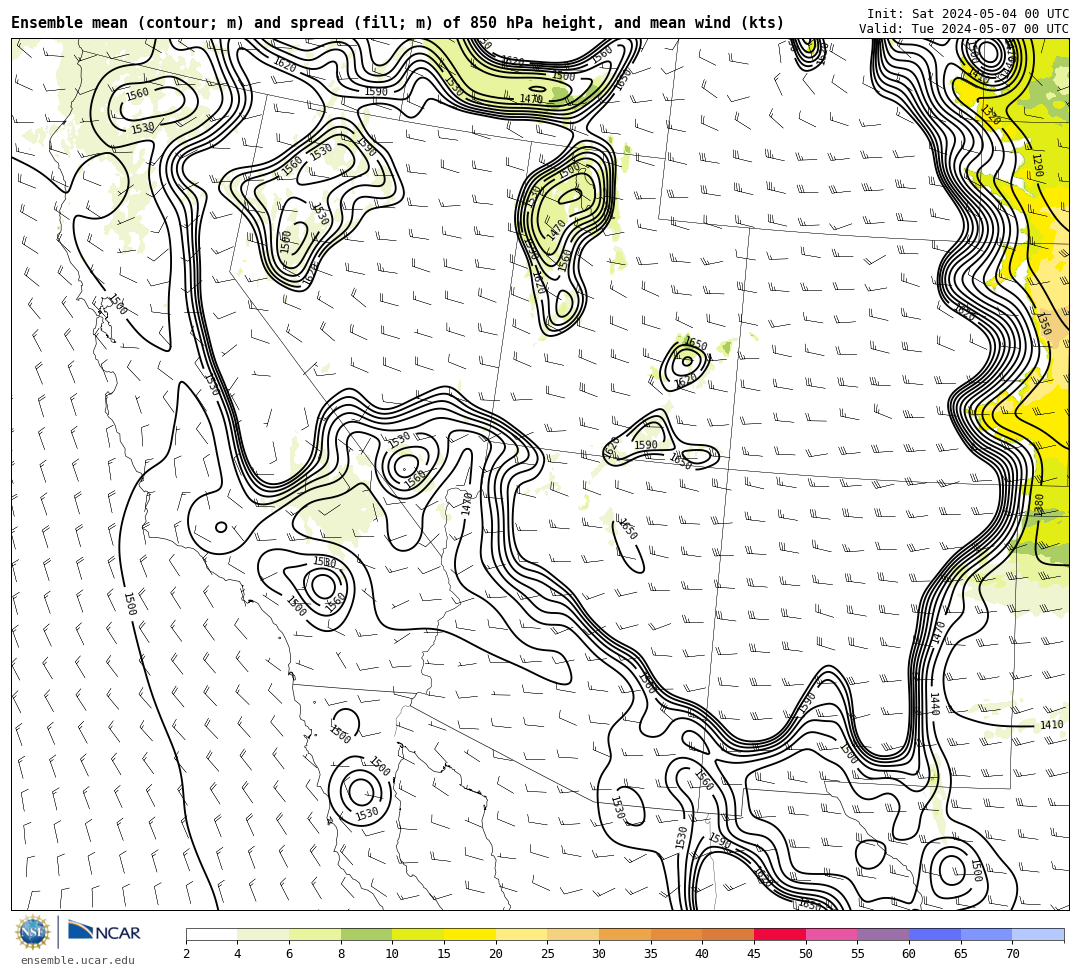This screenshot has width=1080, height=973.
Task: Pick the 40–45 colorbar segment
Action: click(x=728, y=934)
